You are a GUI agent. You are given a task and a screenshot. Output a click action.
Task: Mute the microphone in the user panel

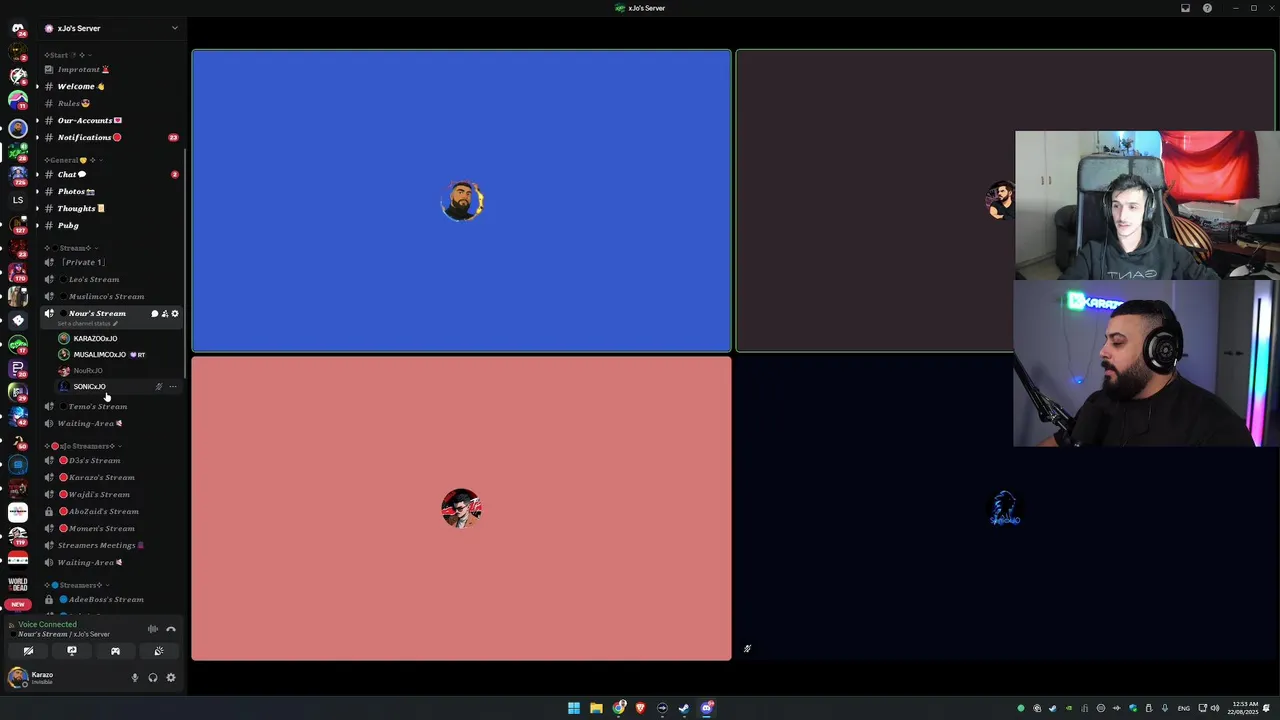tap(135, 678)
